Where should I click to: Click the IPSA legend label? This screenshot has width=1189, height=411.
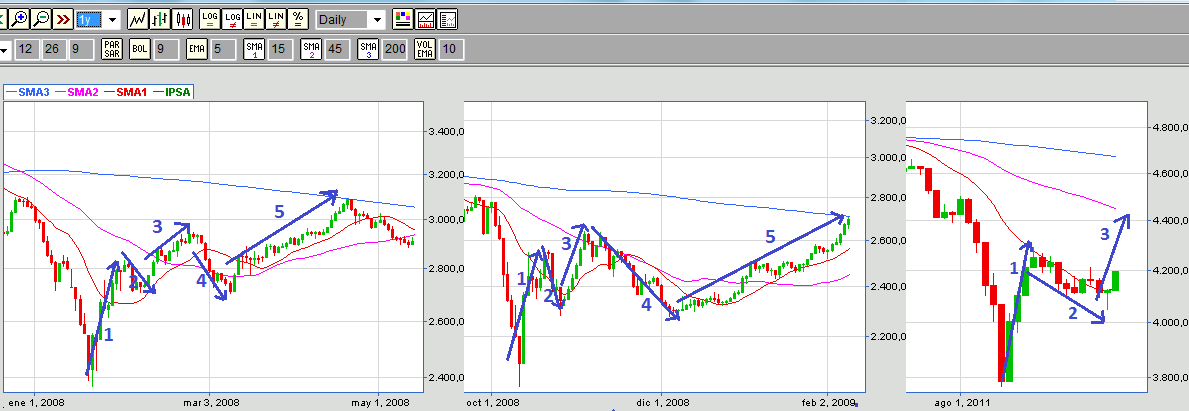(x=177, y=91)
